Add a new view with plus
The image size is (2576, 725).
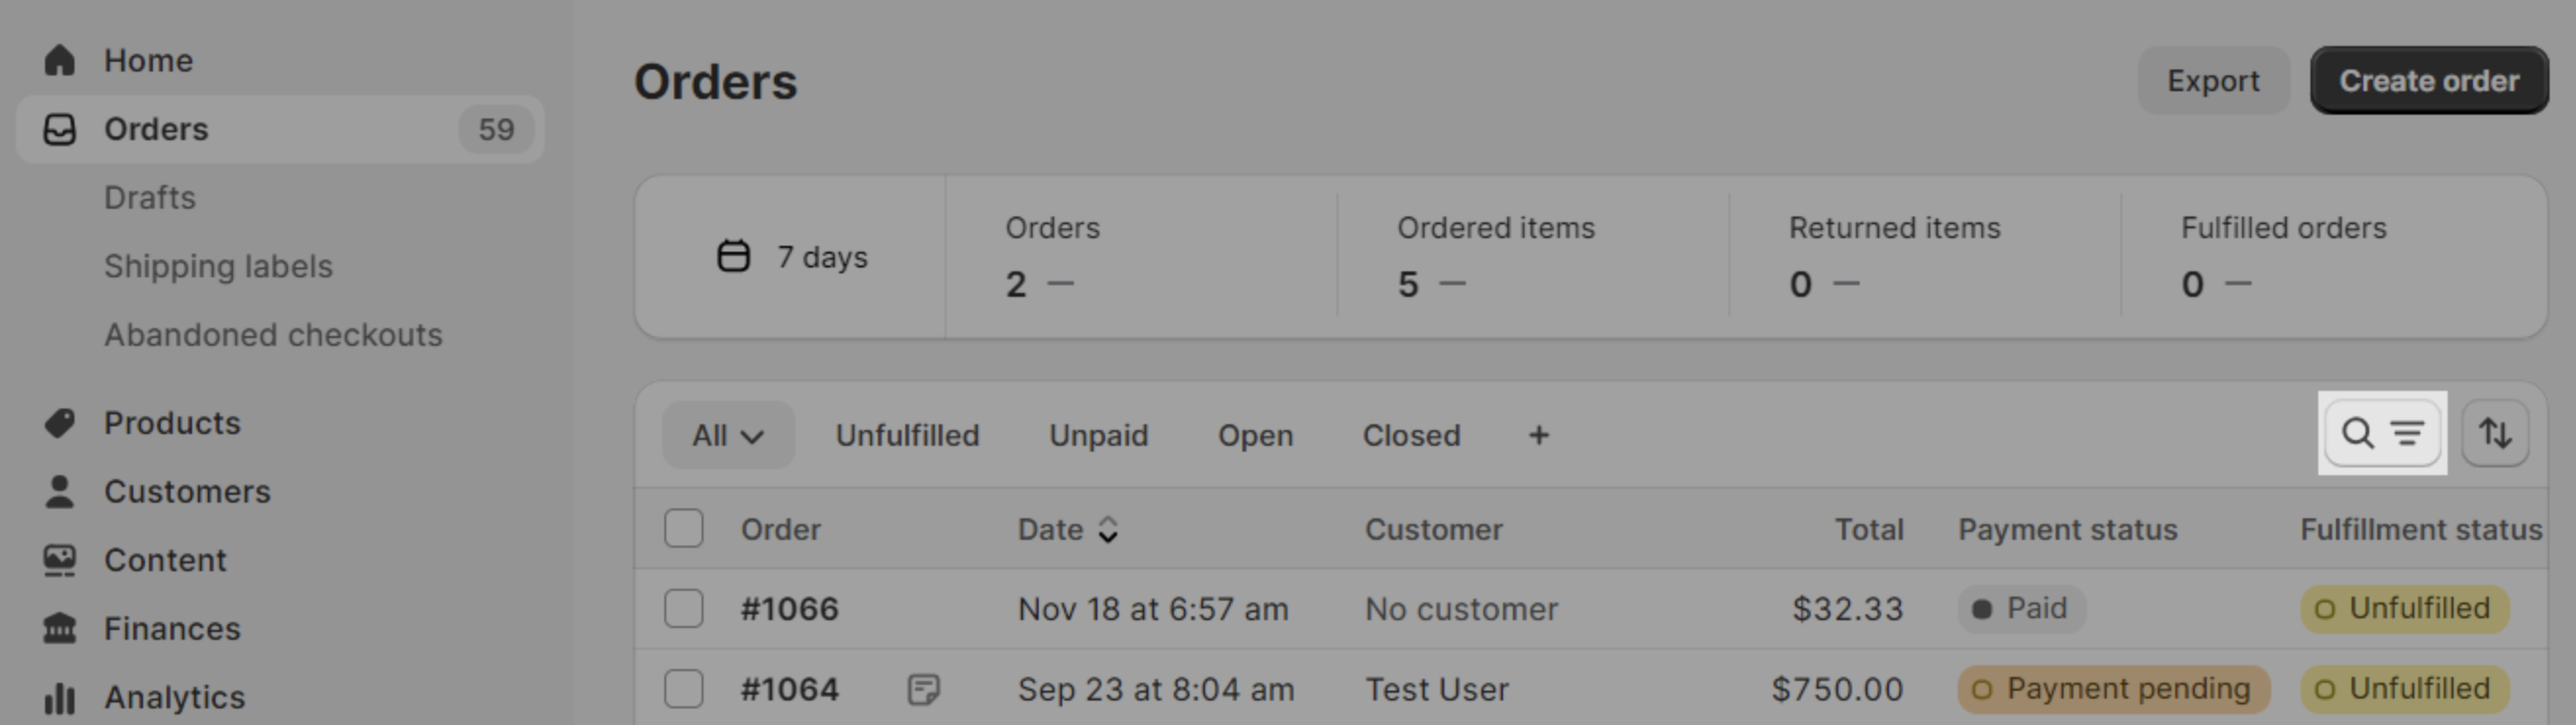point(1538,435)
